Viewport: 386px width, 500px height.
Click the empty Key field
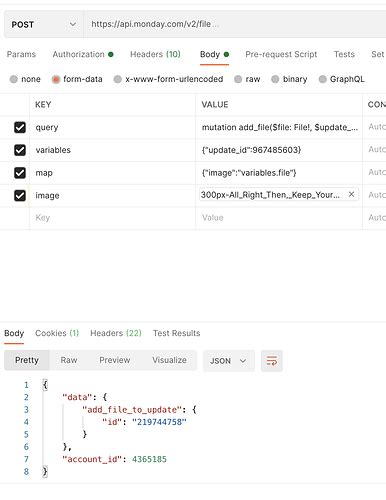coord(112,218)
